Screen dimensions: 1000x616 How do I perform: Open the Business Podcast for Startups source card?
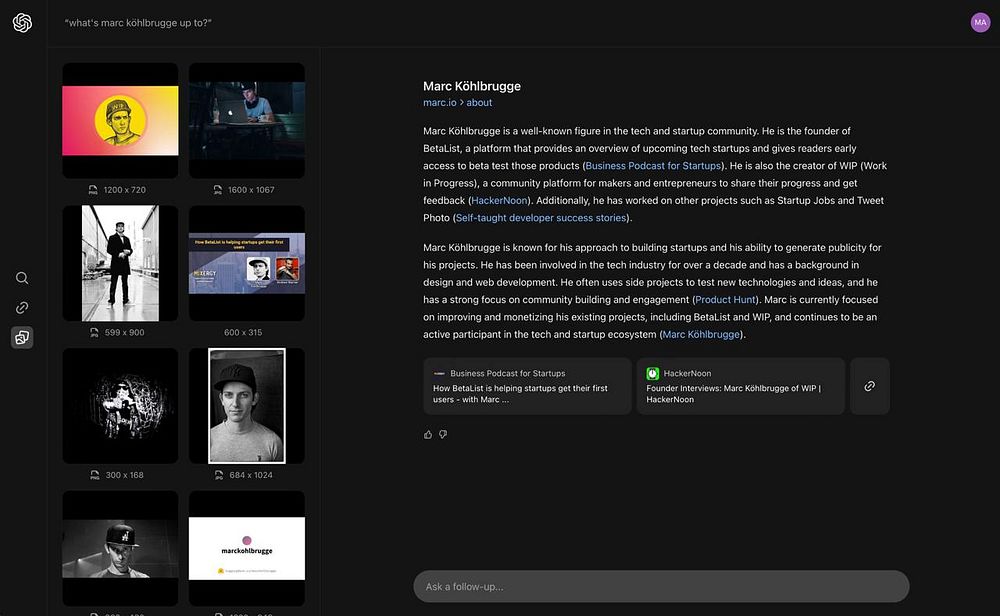click(x=527, y=386)
